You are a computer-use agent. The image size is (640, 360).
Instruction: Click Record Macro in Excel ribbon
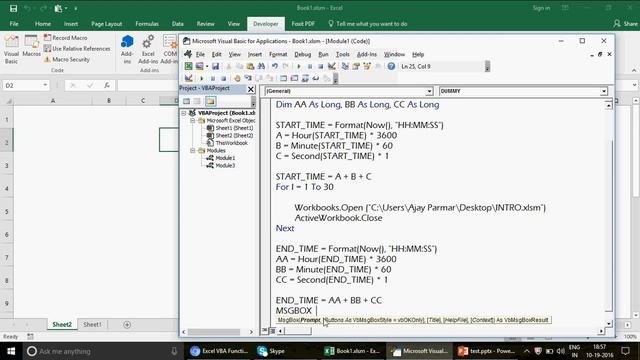[x=66, y=38]
